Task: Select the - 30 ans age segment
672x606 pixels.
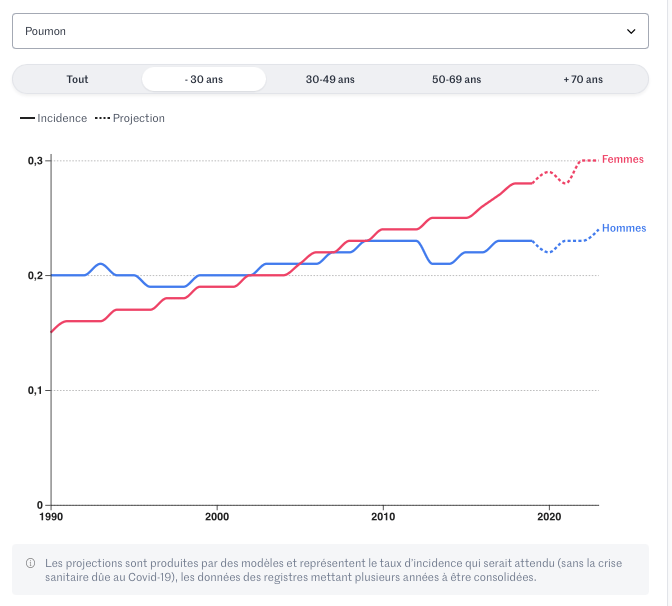Action: [204, 79]
